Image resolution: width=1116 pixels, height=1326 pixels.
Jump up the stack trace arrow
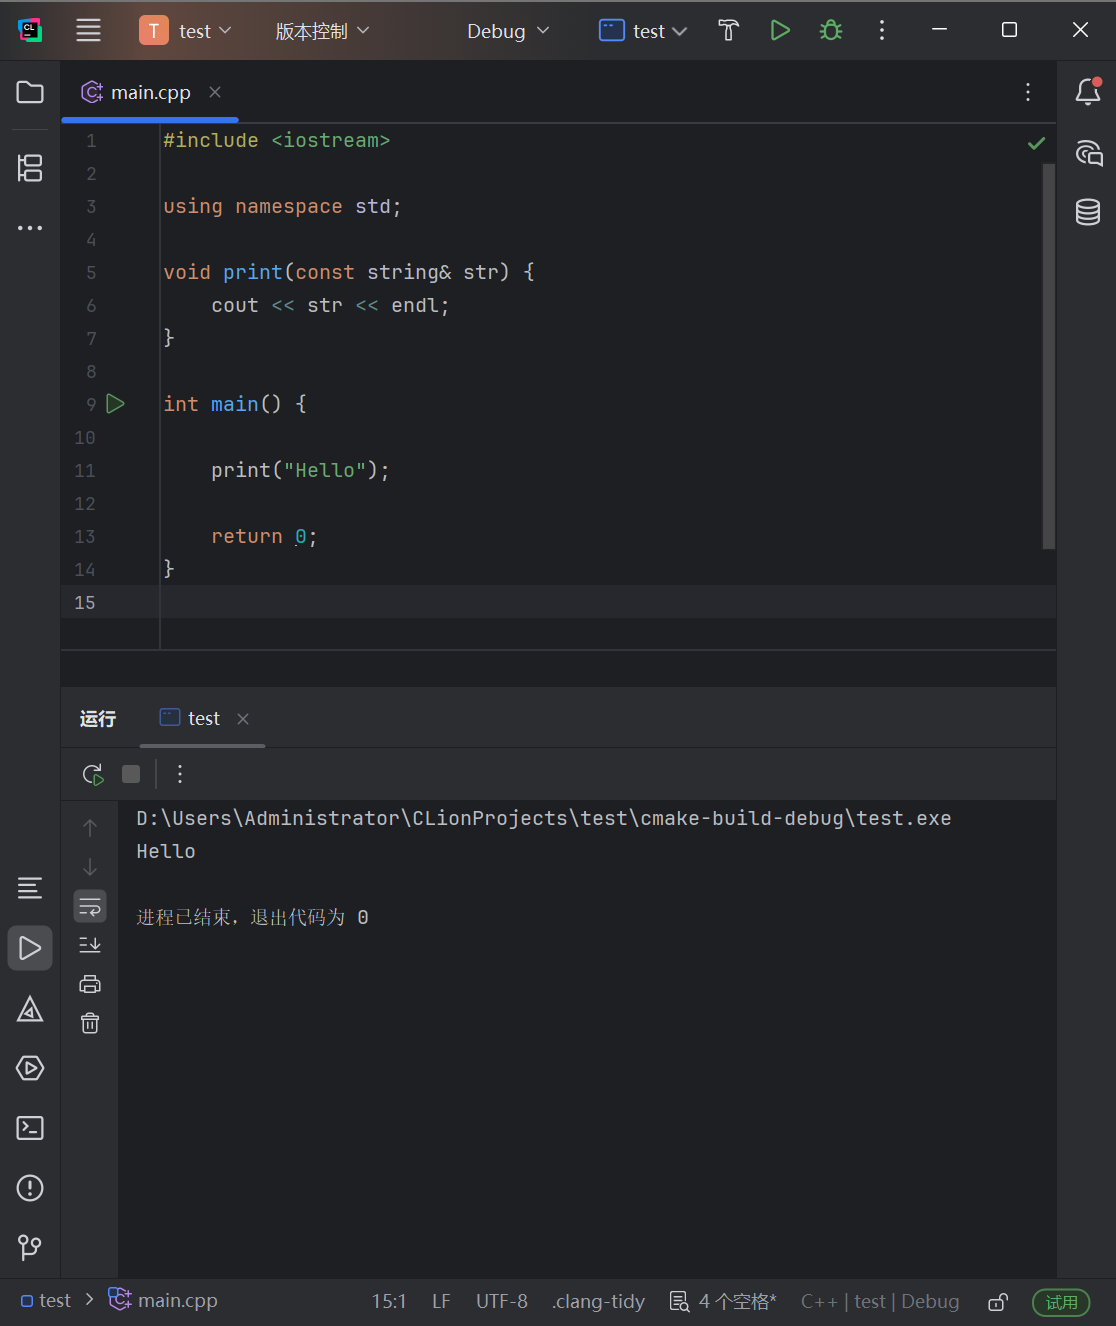[x=90, y=828]
